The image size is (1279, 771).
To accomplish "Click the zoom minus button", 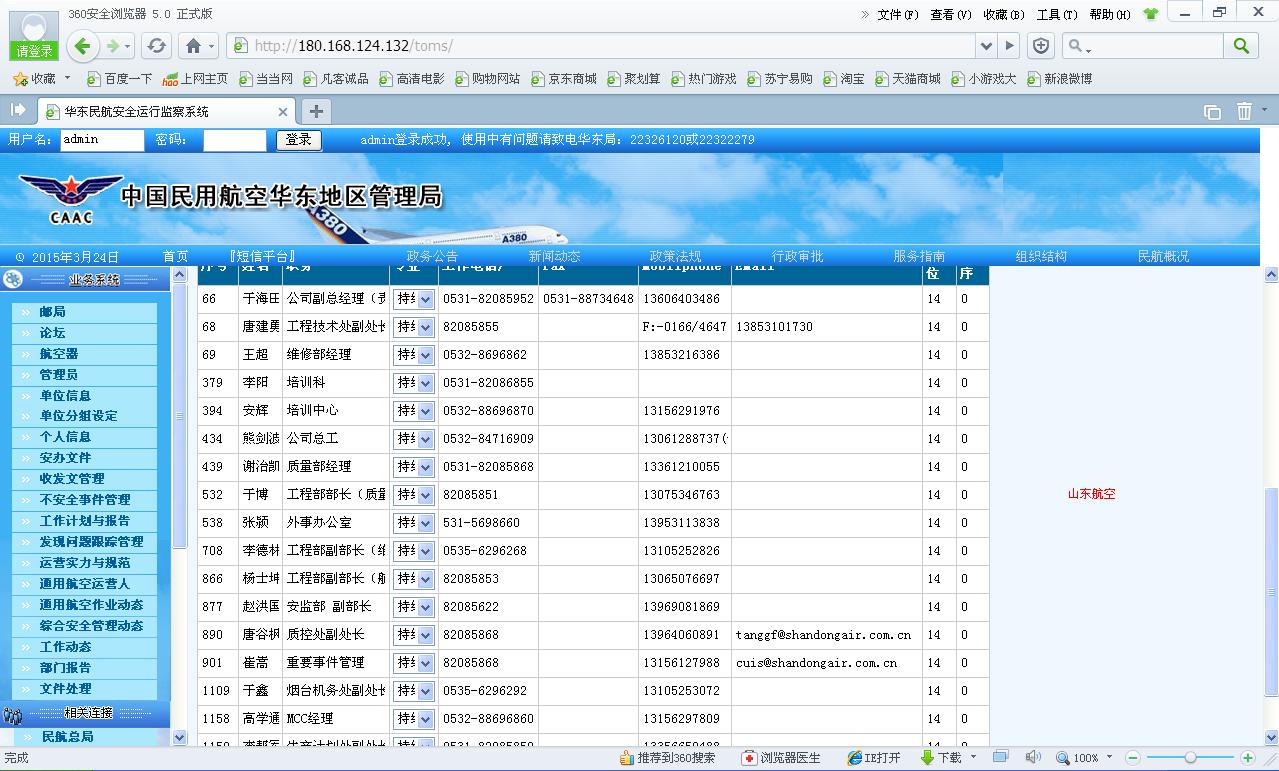I will [1133, 758].
